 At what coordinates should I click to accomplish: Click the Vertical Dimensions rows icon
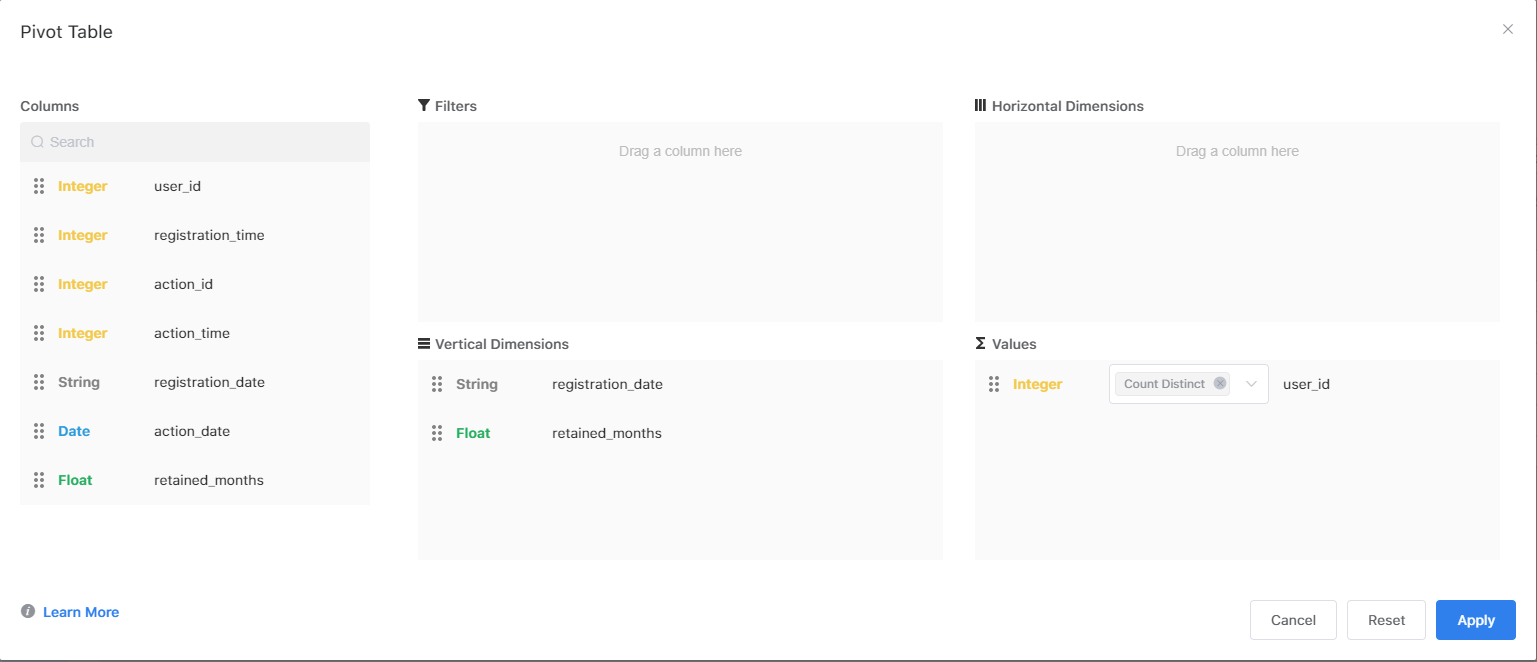coord(423,343)
